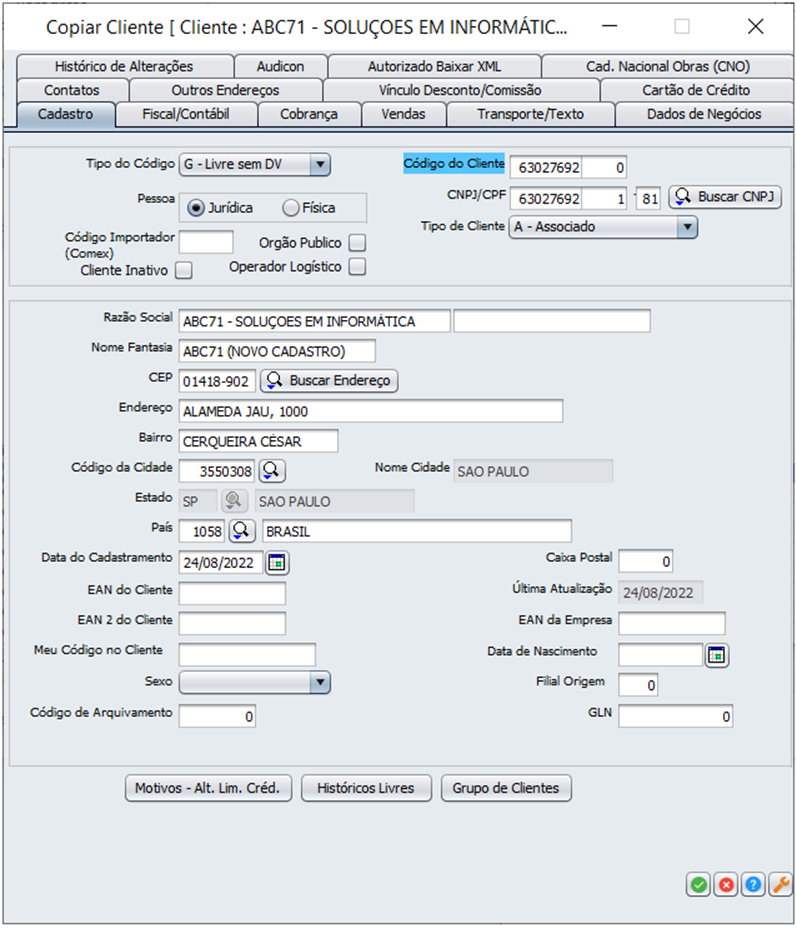Screen dimensions: 797x928
Task: Click disabled Estado search icon
Action: click(234, 501)
